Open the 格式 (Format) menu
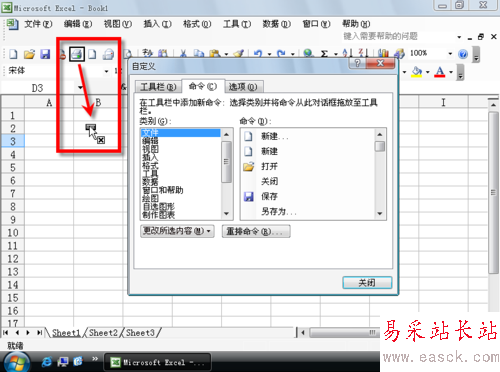500x372 pixels. (x=197, y=24)
